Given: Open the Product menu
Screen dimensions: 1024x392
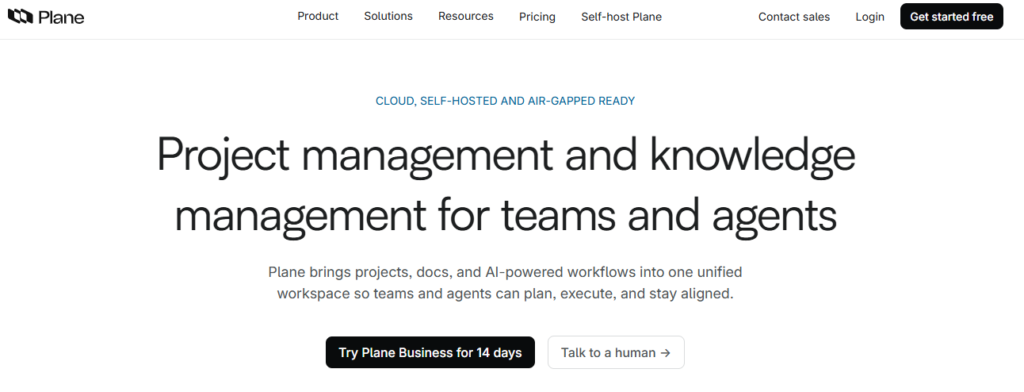Looking at the screenshot, I should coord(318,16).
